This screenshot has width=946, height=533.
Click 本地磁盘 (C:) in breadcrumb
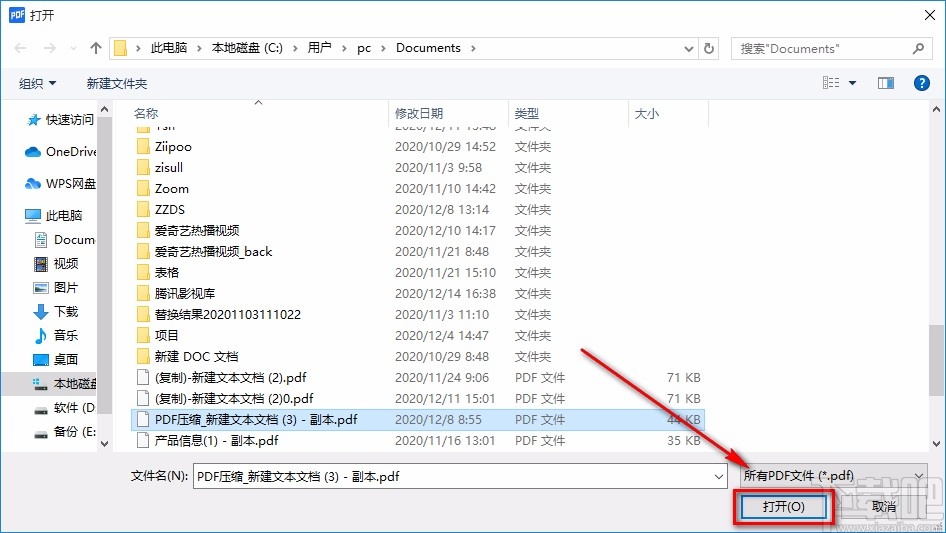(247, 48)
